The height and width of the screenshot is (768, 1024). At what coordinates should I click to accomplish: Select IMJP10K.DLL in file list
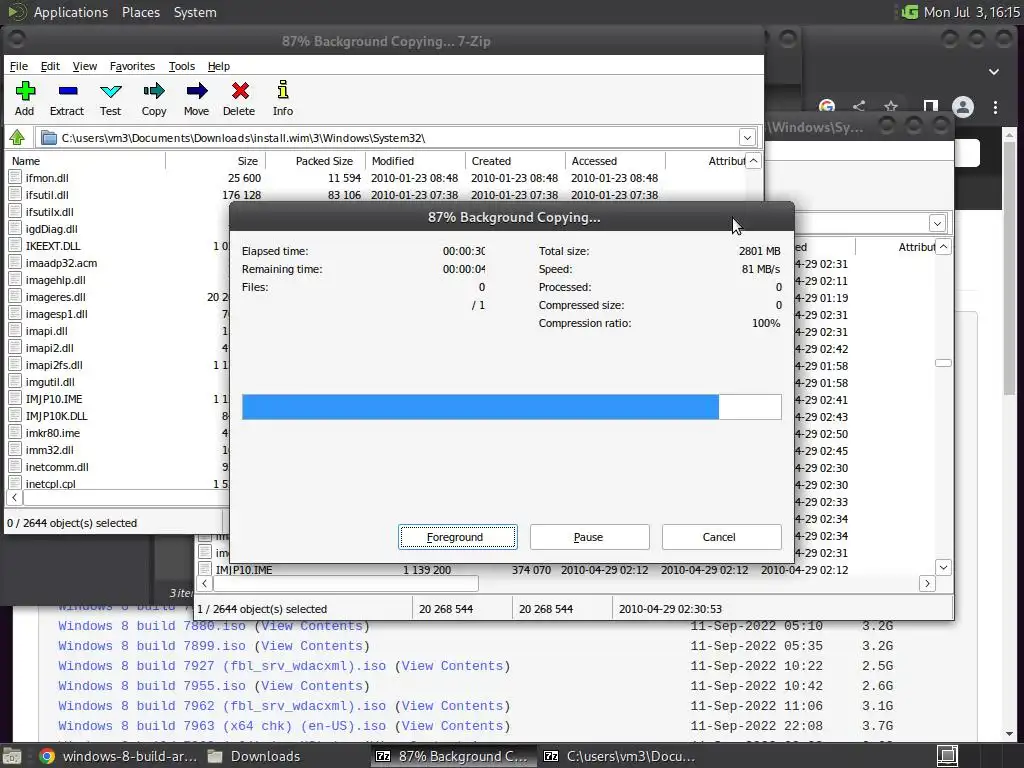click(x=56, y=415)
